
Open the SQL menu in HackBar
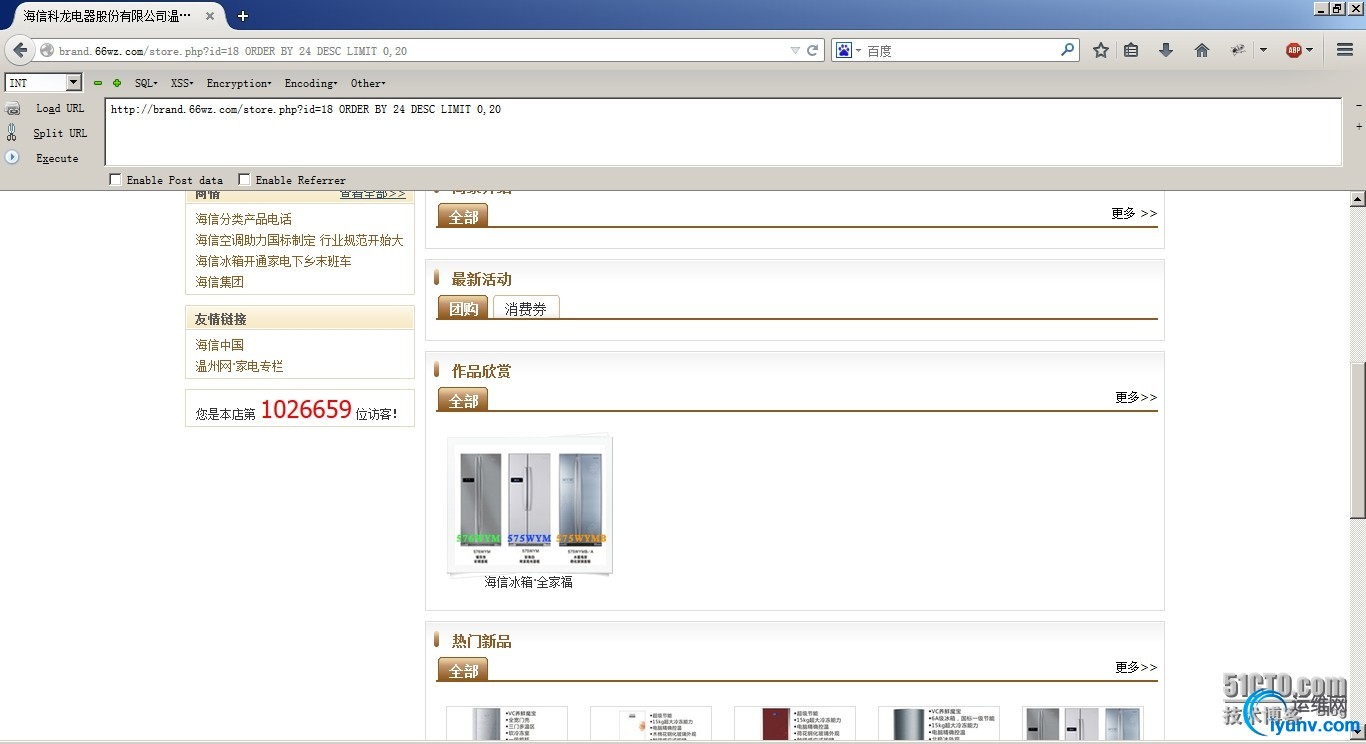(x=146, y=83)
